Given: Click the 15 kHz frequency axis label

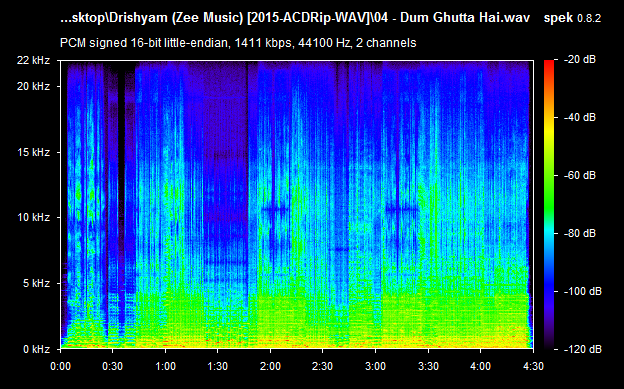Looking at the screenshot, I should pos(33,152).
